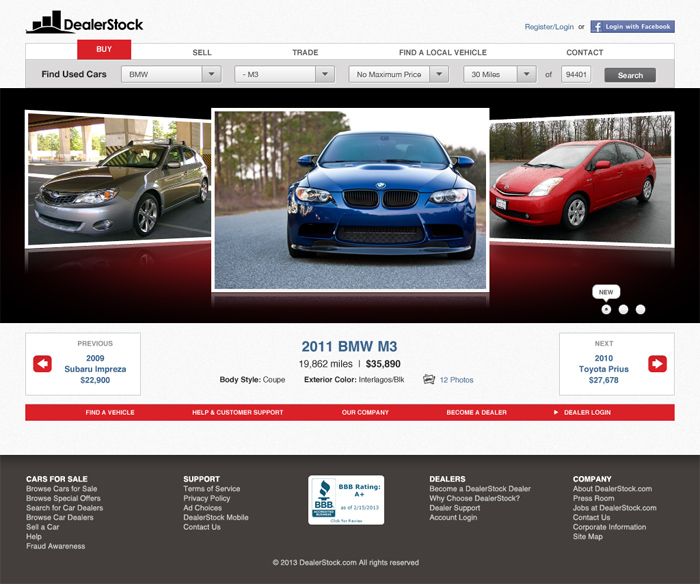Open the BMW make dropdown
The image size is (700, 584).
171,74
